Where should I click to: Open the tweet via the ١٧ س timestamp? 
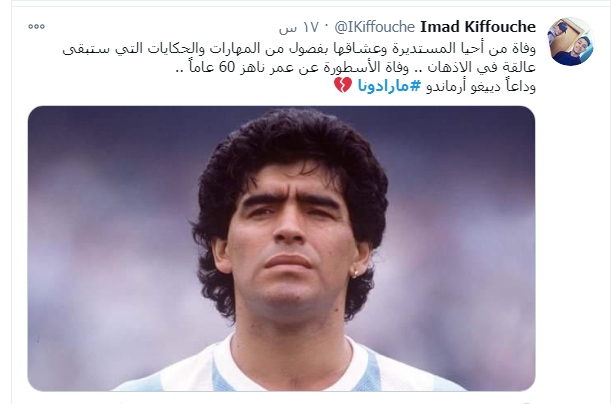pyautogui.click(x=299, y=27)
